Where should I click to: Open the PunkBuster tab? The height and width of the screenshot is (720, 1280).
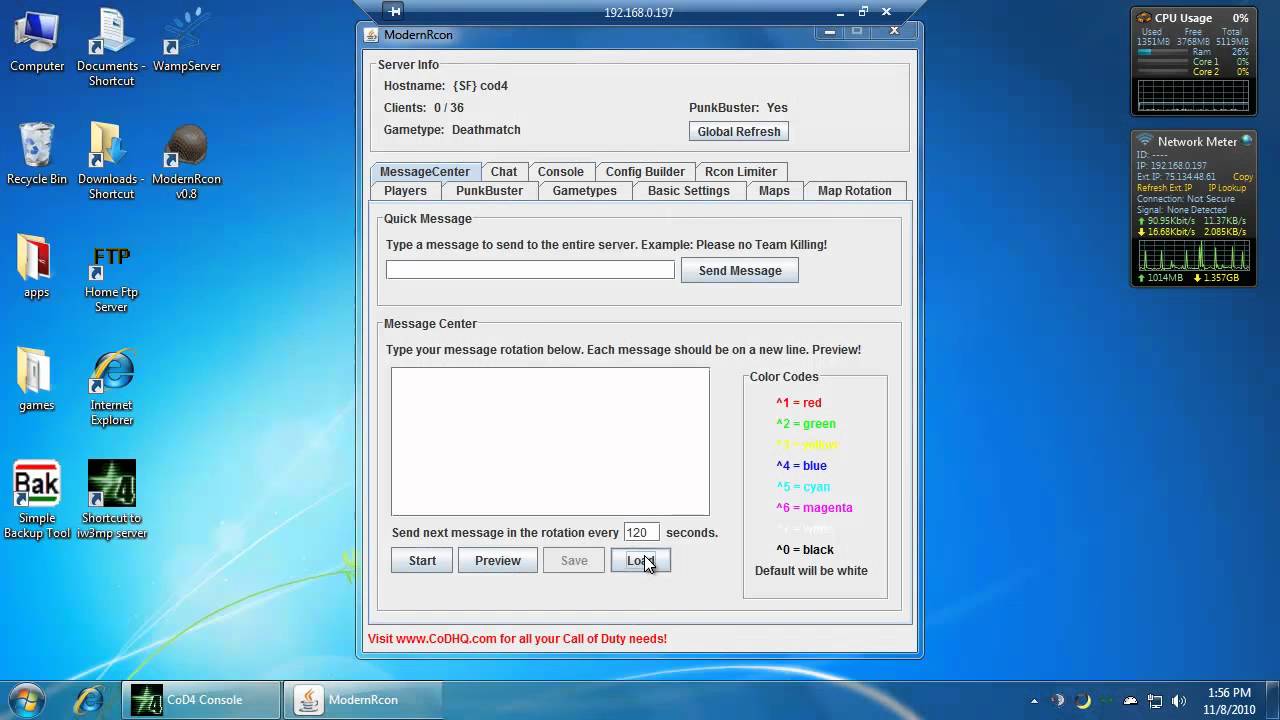click(x=489, y=191)
